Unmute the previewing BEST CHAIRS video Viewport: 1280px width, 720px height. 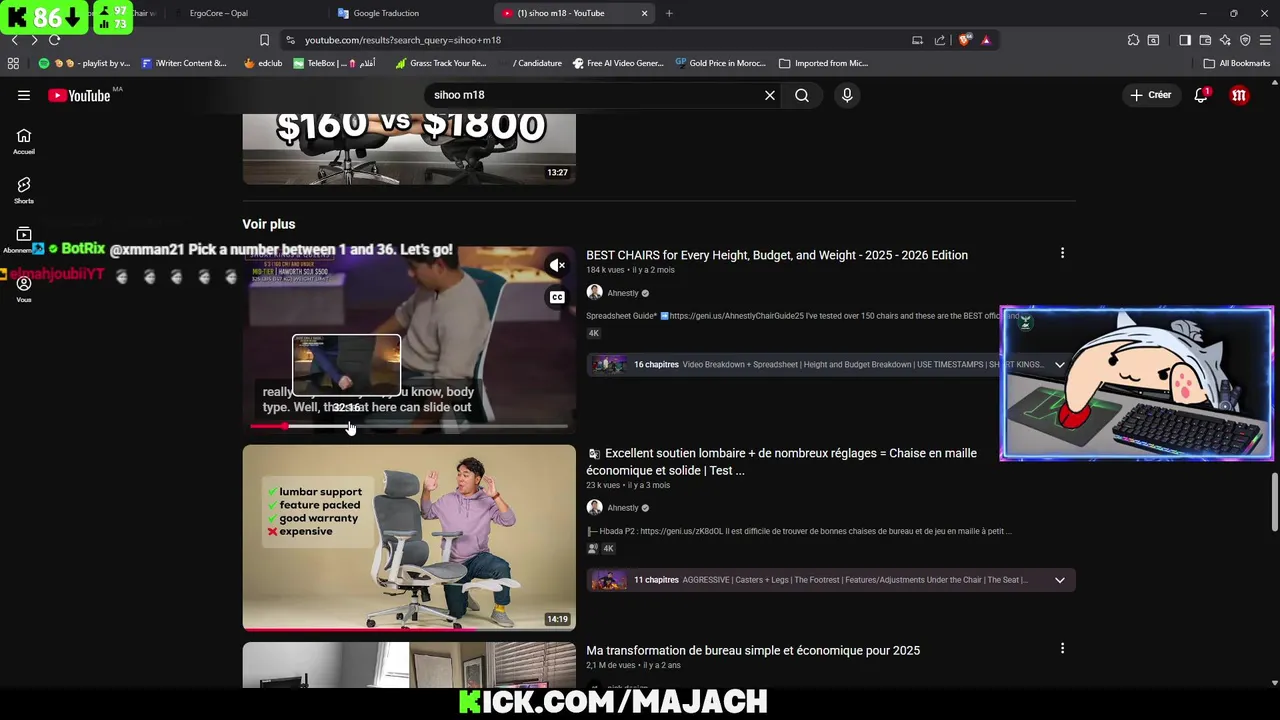(x=557, y=265)
